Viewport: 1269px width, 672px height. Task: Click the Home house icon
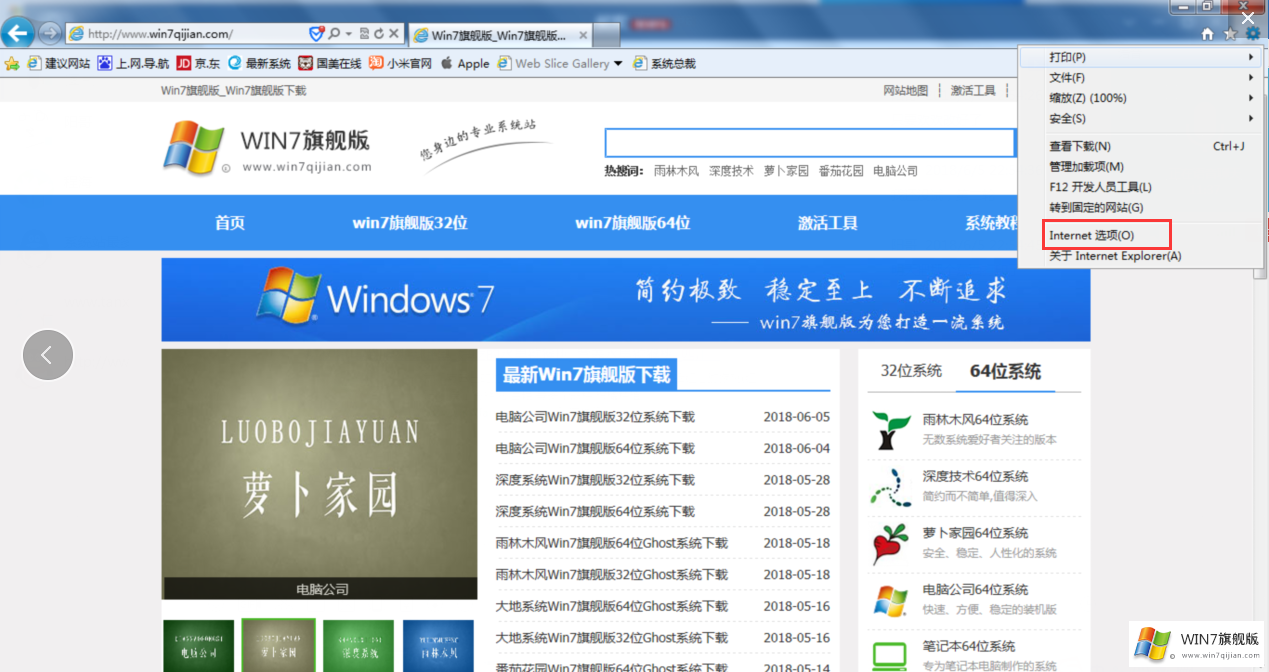point(1208,34)
